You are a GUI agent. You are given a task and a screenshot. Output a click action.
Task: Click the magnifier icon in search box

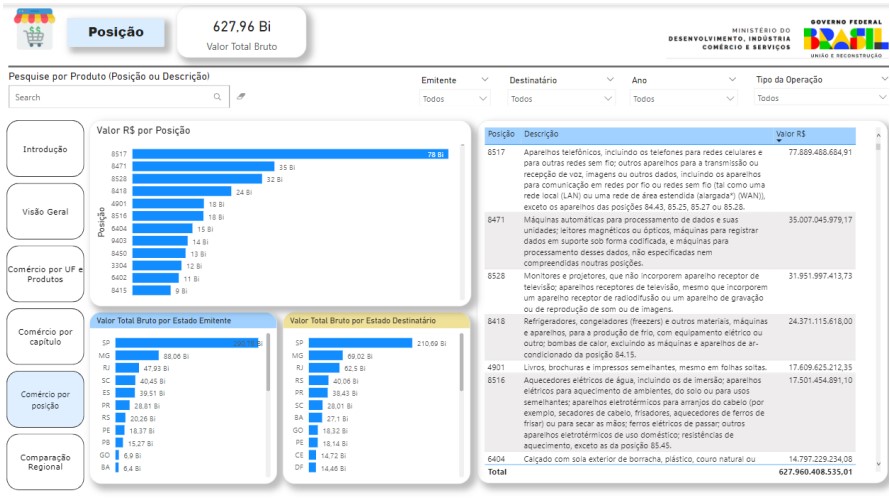point(217,97)
